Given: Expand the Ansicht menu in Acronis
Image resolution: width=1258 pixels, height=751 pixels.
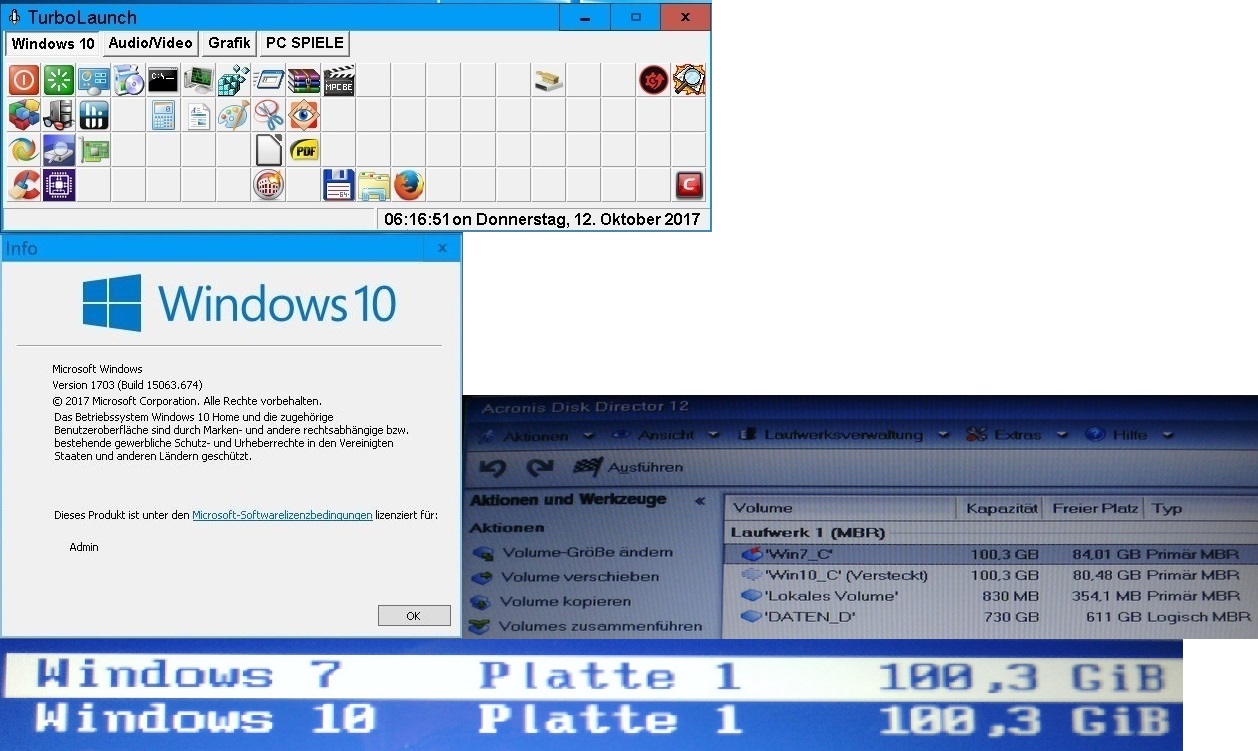Looking at the screenshot, I should point(665,435).
